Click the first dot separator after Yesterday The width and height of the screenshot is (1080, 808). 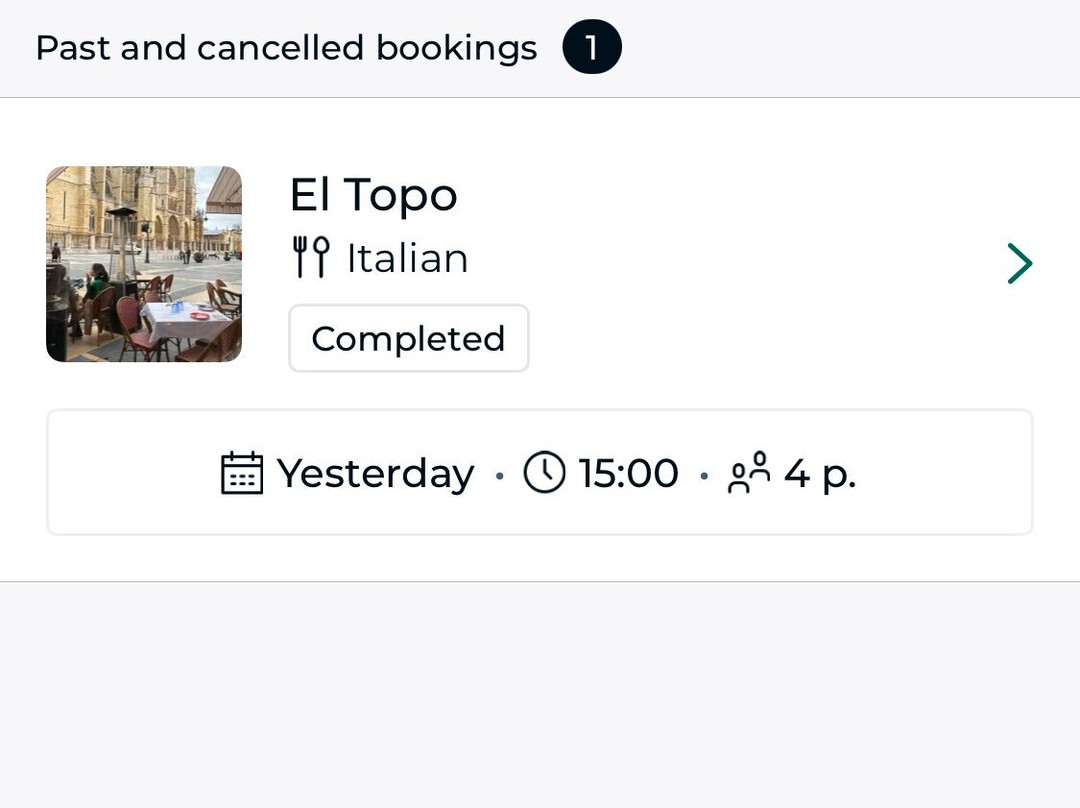pos(499,475)
